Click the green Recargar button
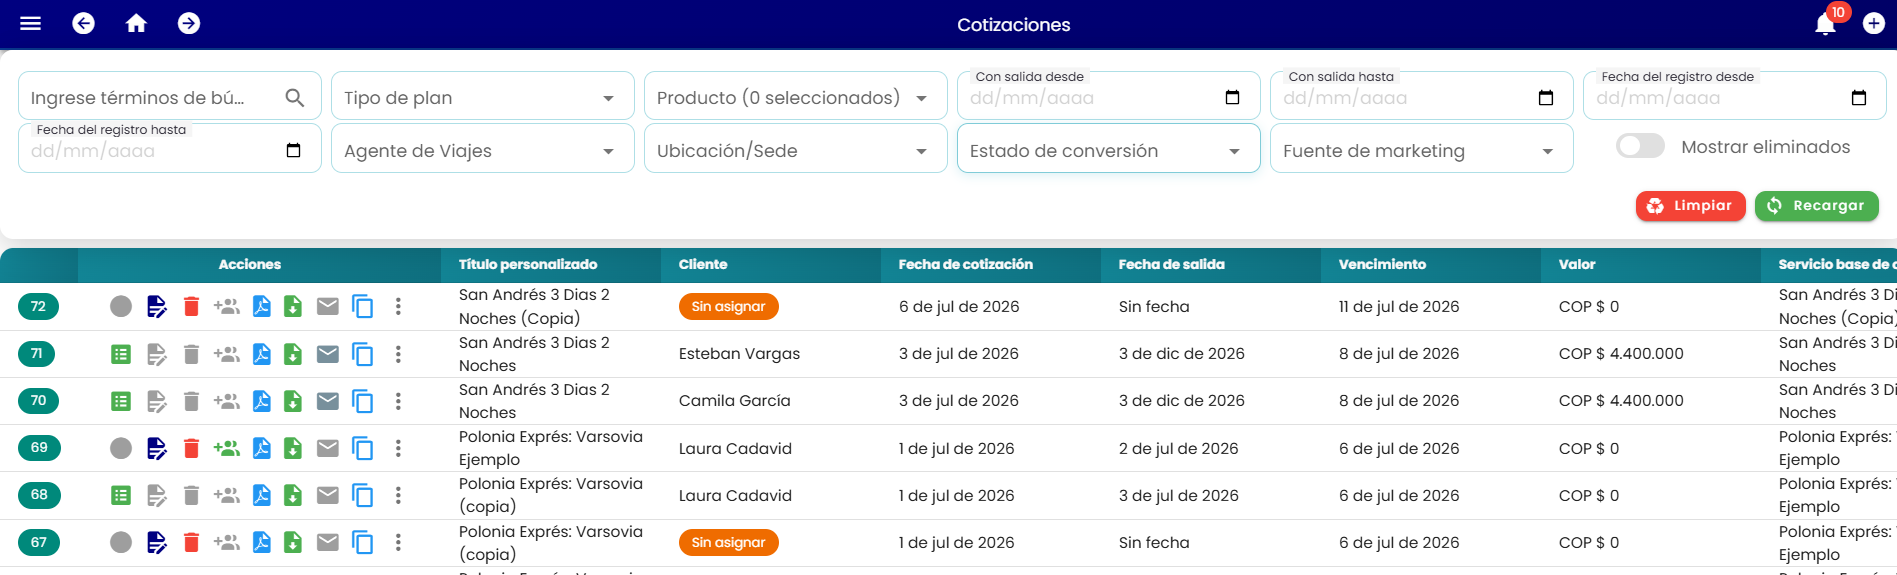 click(1816, 205)
